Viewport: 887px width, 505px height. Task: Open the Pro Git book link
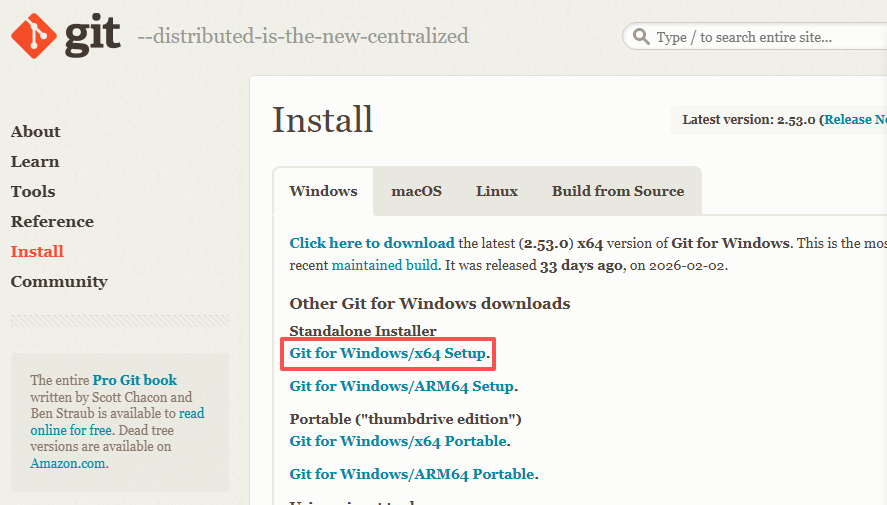pos(135,380)
